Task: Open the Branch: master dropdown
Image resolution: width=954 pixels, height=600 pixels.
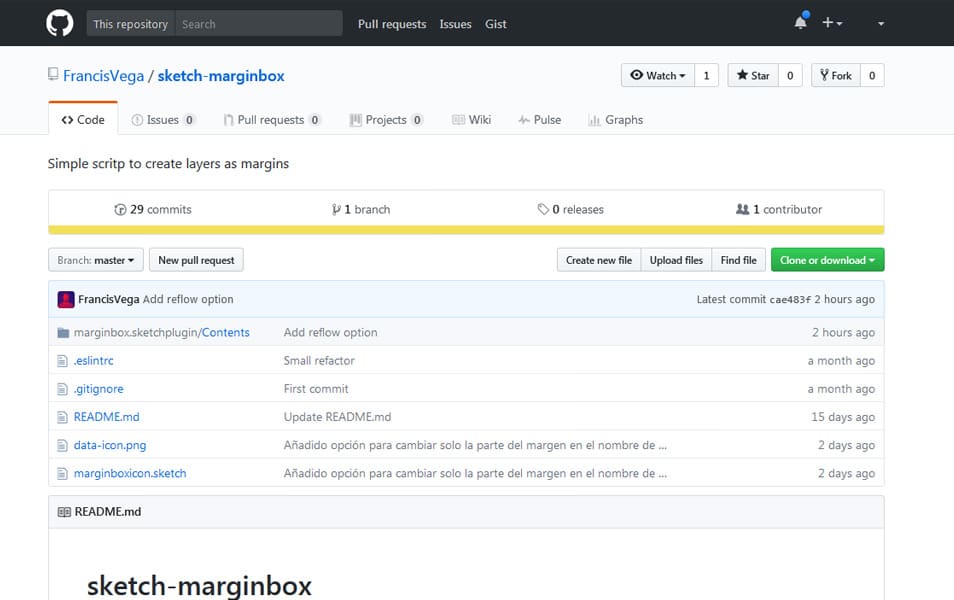Action: tap(96, 260)
